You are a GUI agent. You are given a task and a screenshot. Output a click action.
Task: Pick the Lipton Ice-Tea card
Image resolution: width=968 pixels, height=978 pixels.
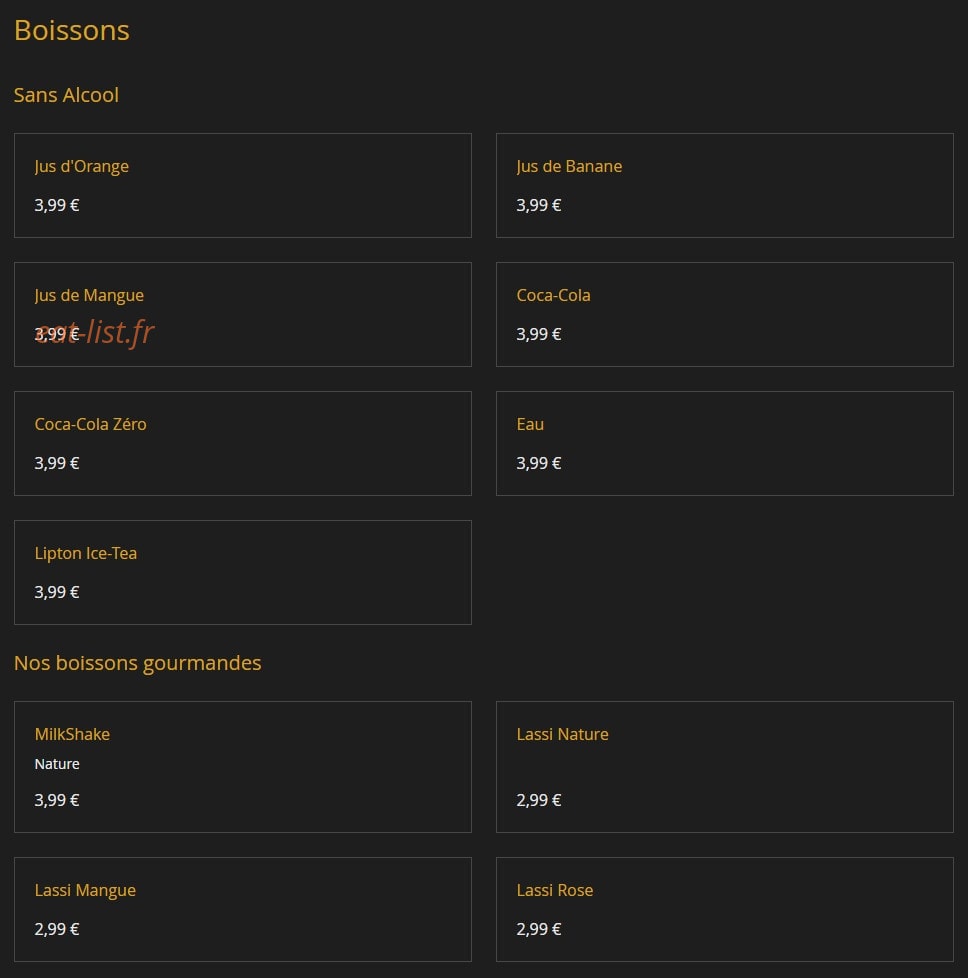(x=243, y=573)
